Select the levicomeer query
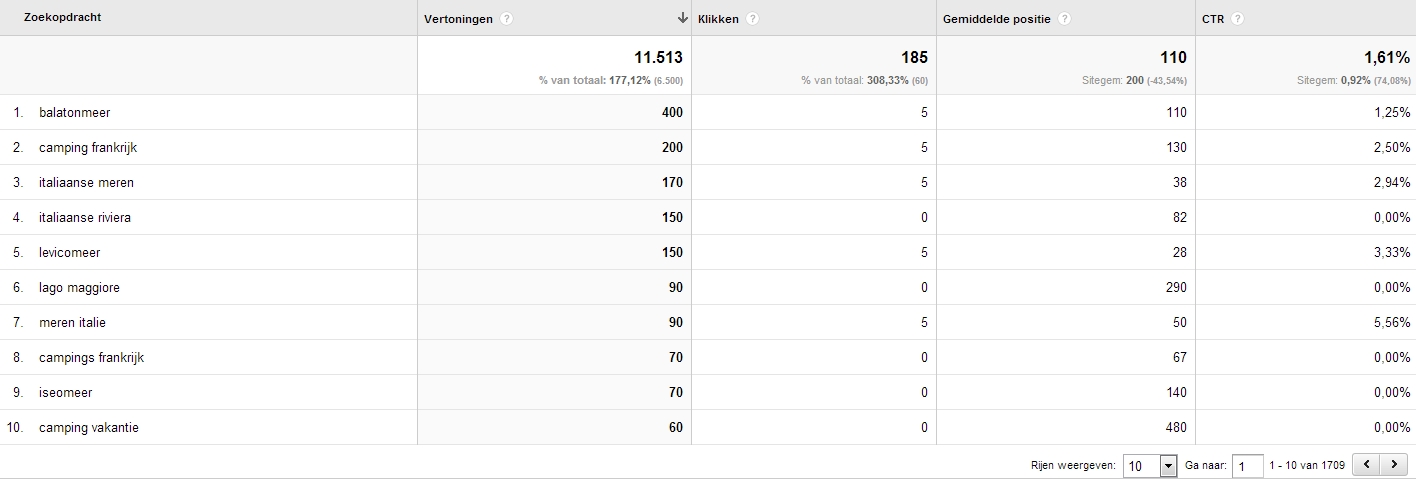 pos(70,253)
